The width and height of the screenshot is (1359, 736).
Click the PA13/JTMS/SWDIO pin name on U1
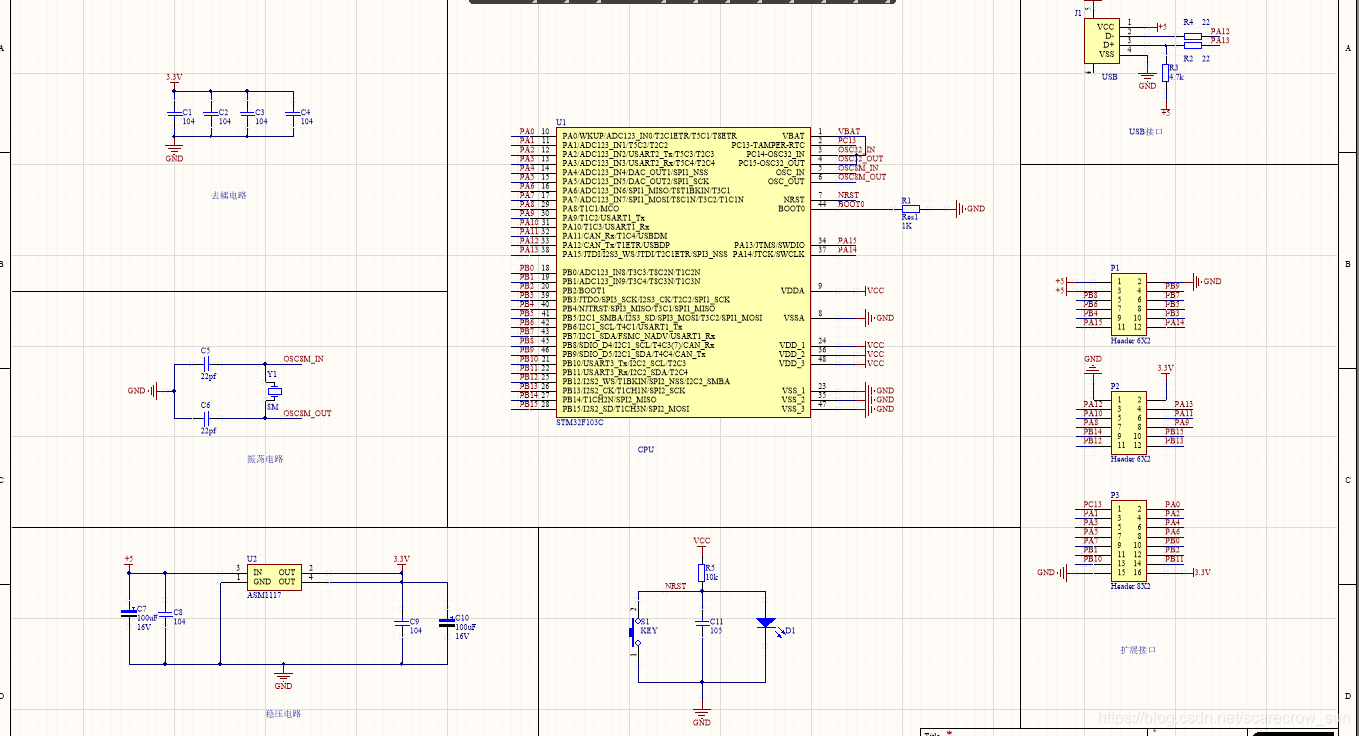[769, 245]
